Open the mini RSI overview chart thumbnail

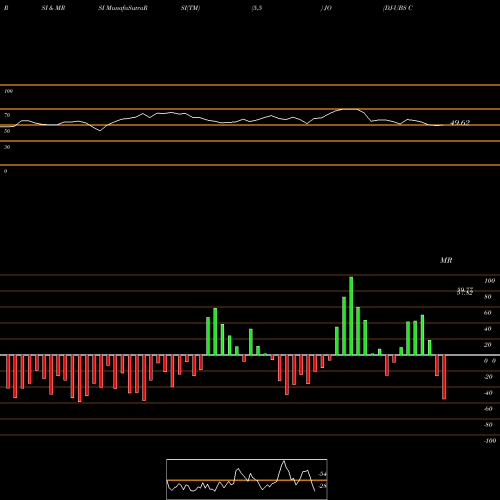(x=247, y=479)
